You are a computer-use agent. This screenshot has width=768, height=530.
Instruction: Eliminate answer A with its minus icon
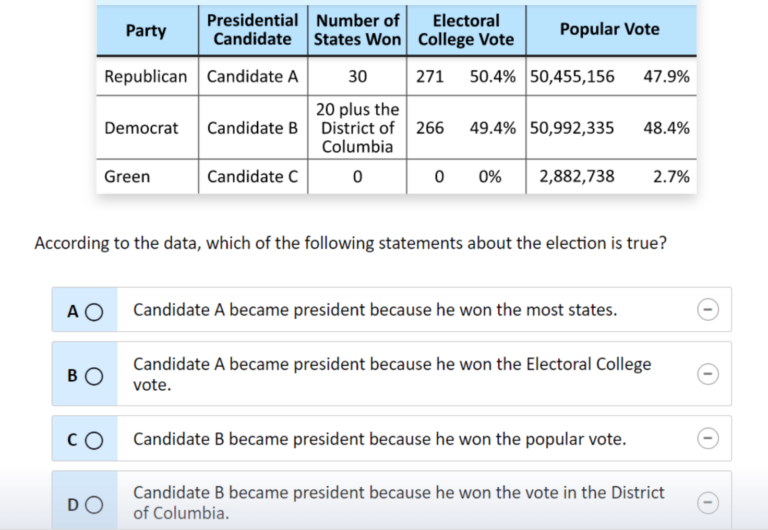click(708, 310)
